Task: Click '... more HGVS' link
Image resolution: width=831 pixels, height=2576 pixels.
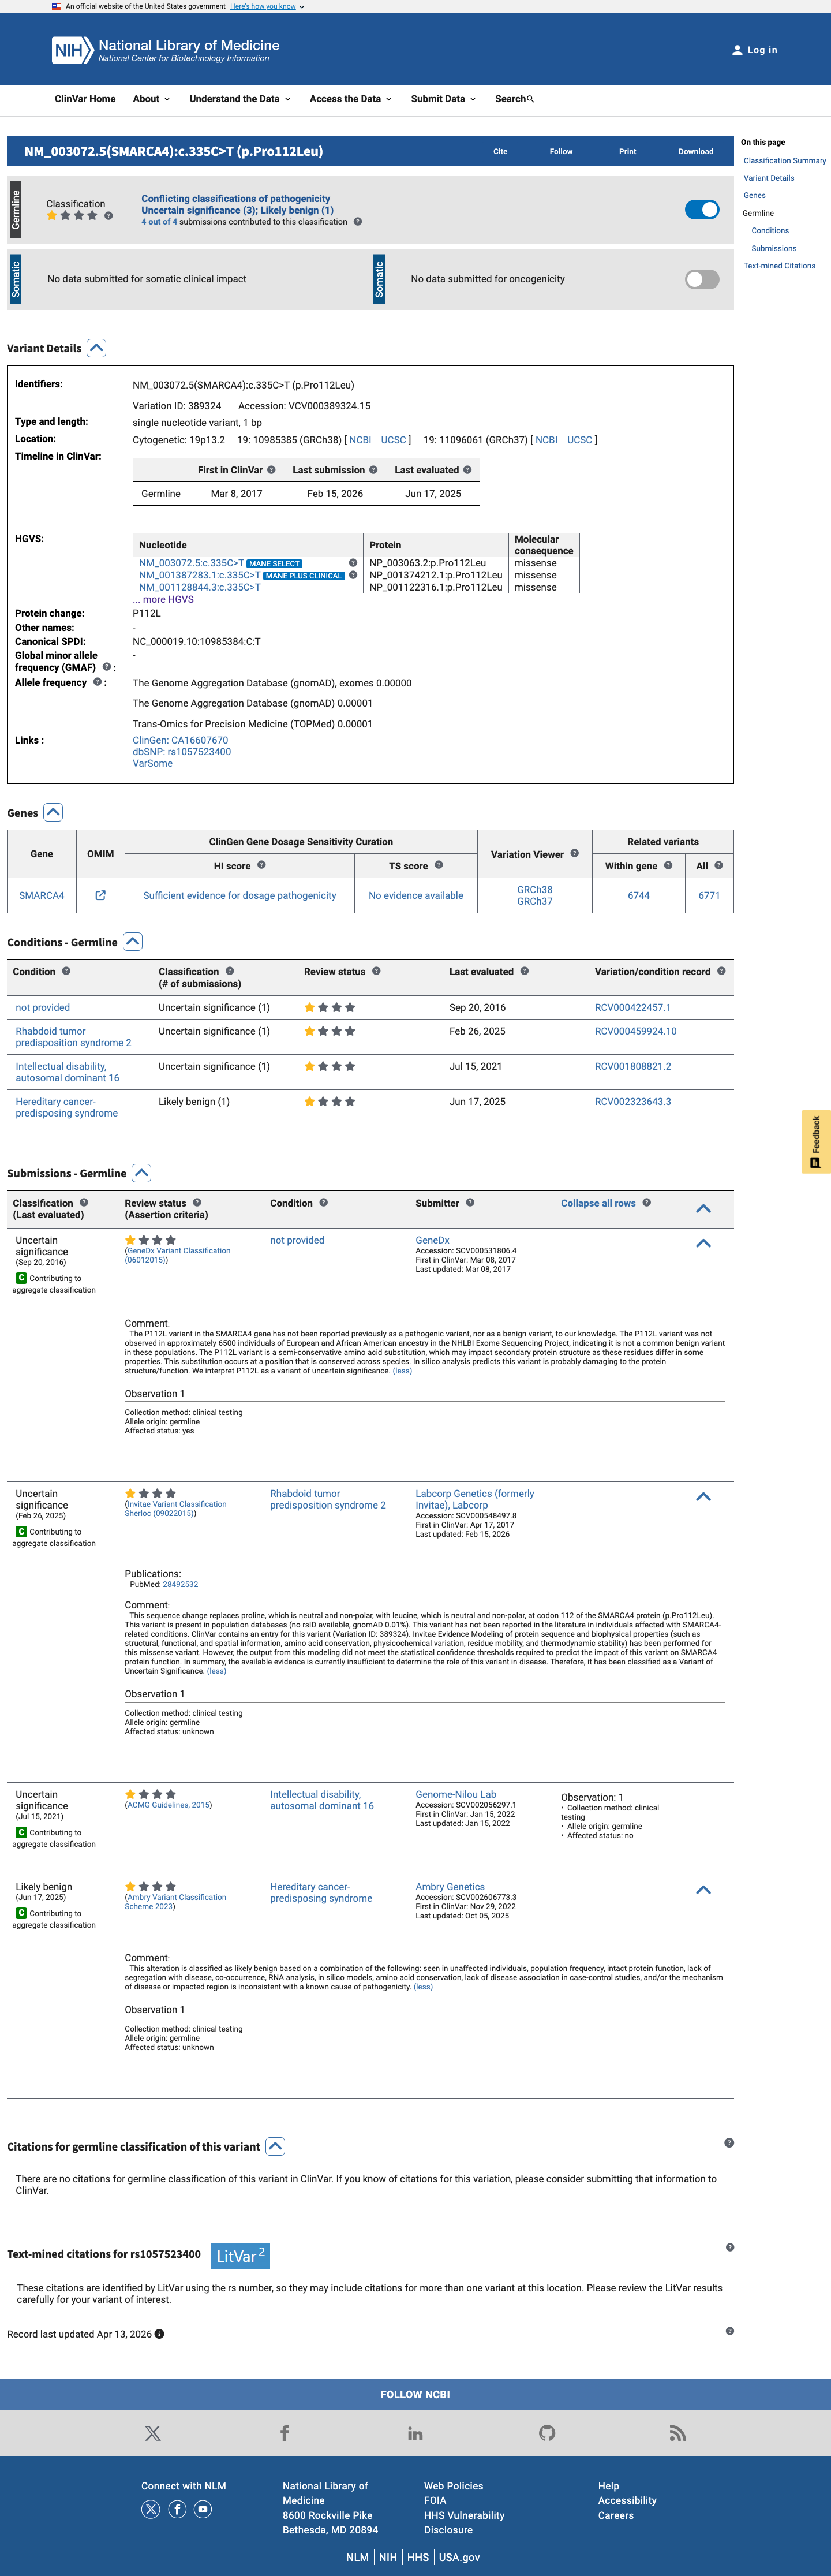Action: pyautogui.click(x=163, y=599)
